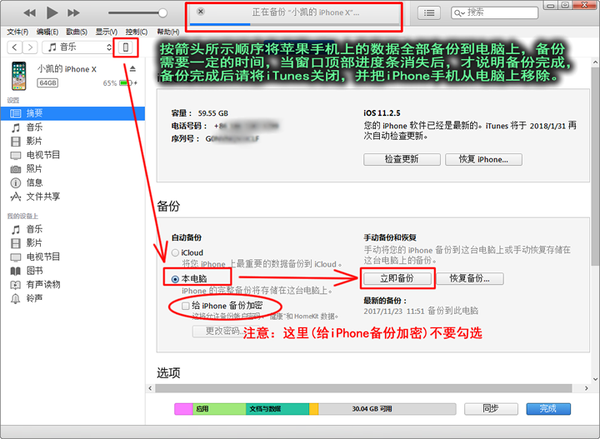Click the 恢复备份... button
This screenshot has width=600, height=439.
click(470, 279)
